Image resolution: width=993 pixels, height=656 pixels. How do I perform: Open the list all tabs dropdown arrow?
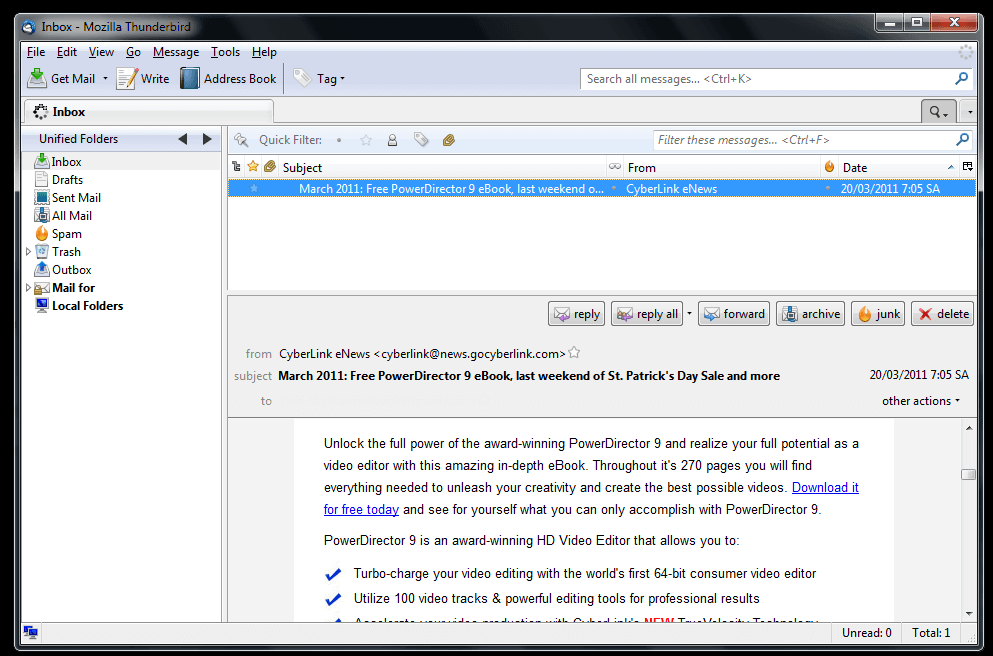970,113
